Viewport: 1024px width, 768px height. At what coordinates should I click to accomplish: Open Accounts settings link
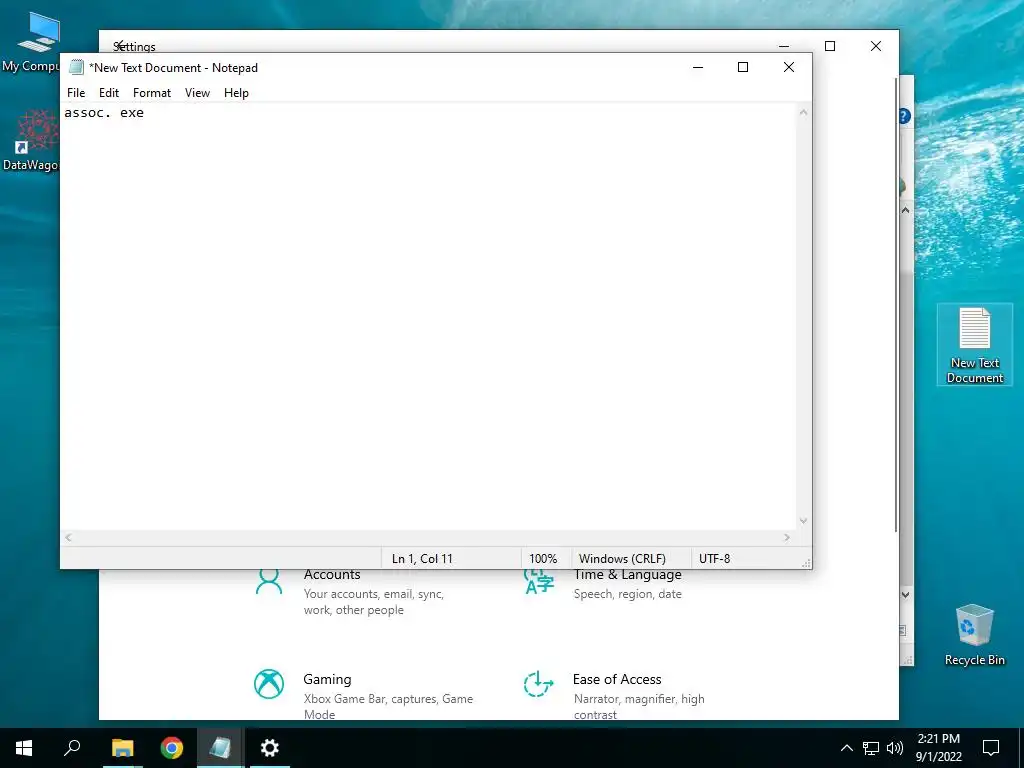332,575
